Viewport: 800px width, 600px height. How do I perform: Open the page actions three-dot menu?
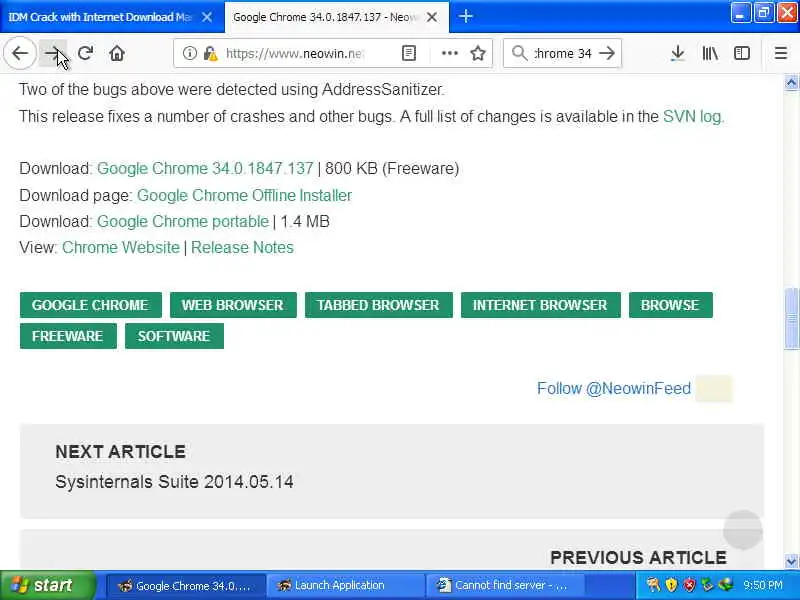click(449, 53)
